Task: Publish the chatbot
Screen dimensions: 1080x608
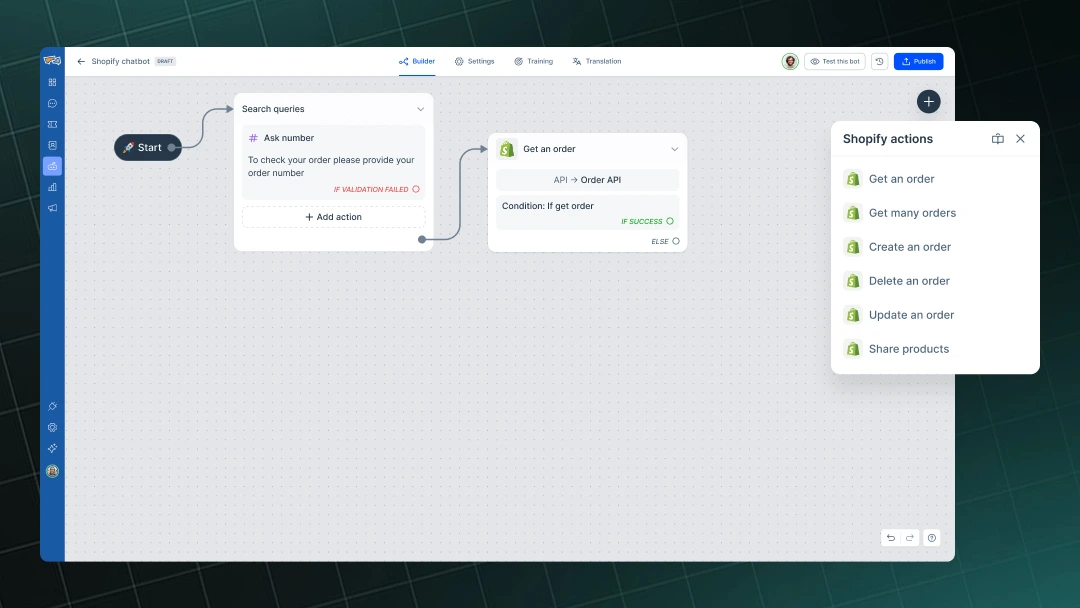Action: [918, 61]
